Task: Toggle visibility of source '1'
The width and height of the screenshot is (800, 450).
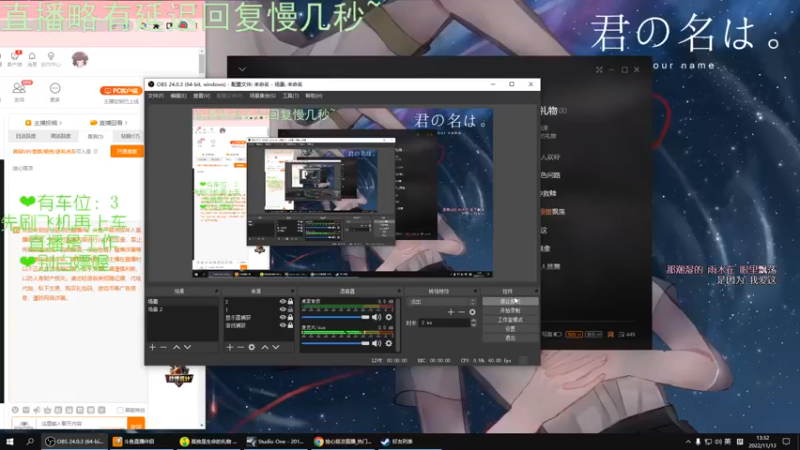Action: coord(283,309)
